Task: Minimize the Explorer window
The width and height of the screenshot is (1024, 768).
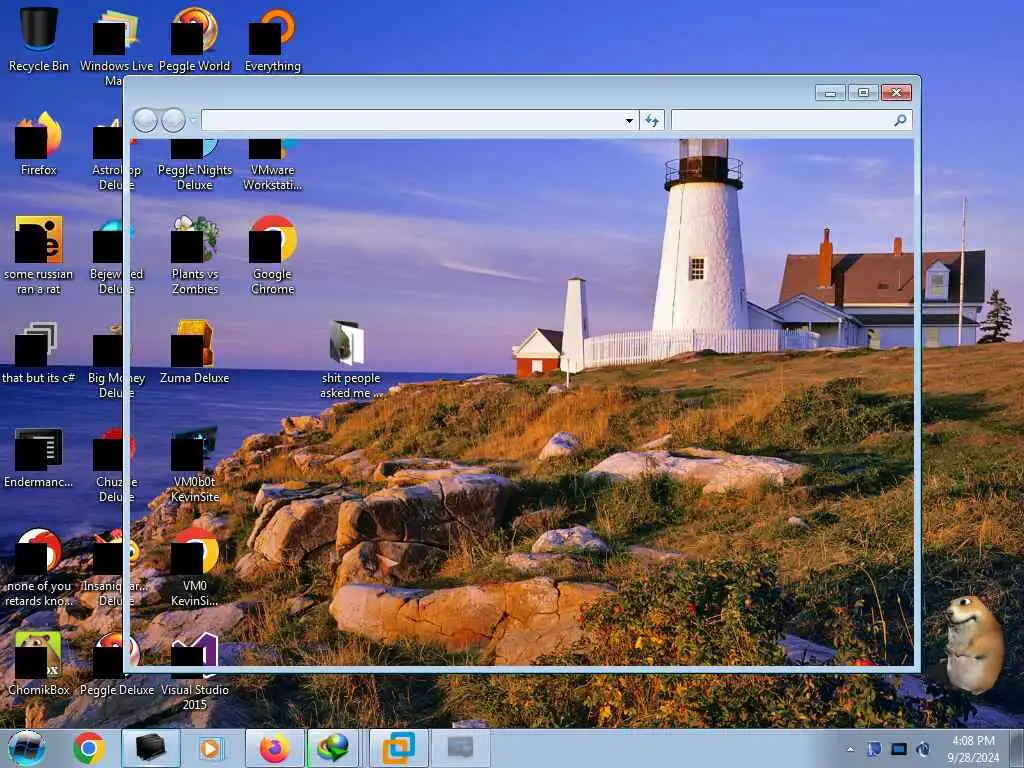Action: (x=830, y=93)
